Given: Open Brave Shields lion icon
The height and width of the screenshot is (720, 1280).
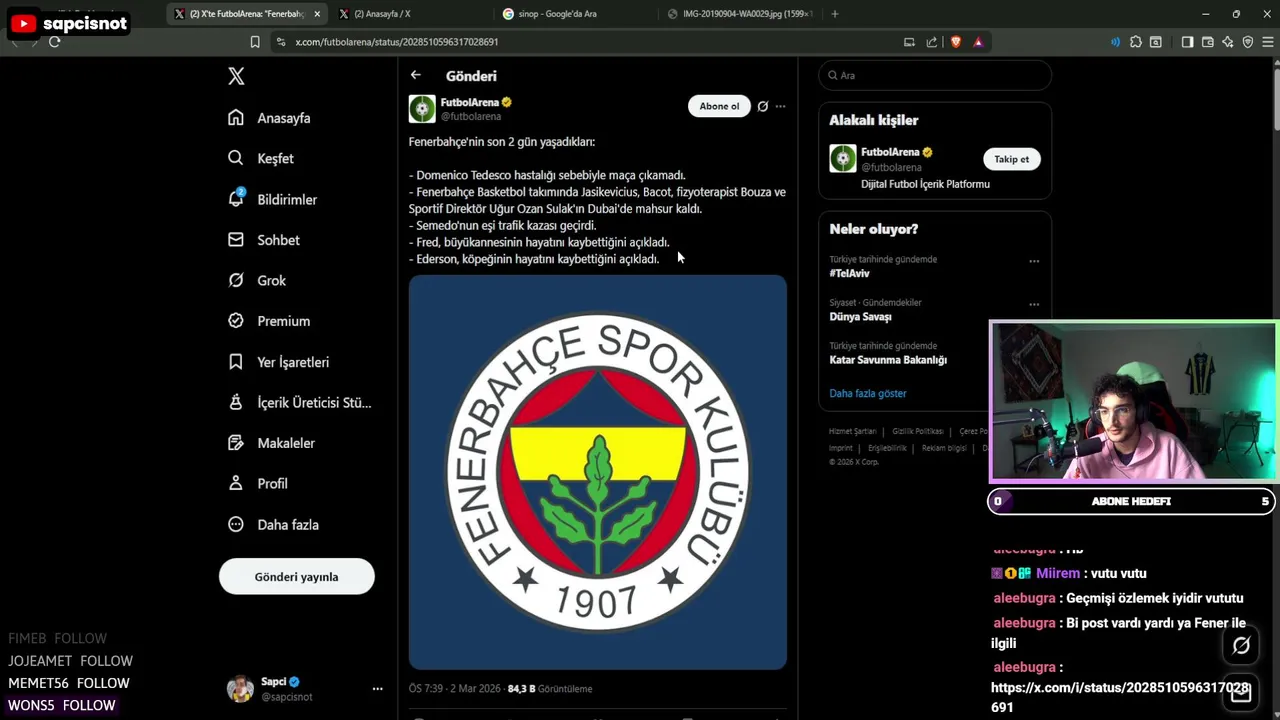Looking at the screenshot, I should 956,42.
